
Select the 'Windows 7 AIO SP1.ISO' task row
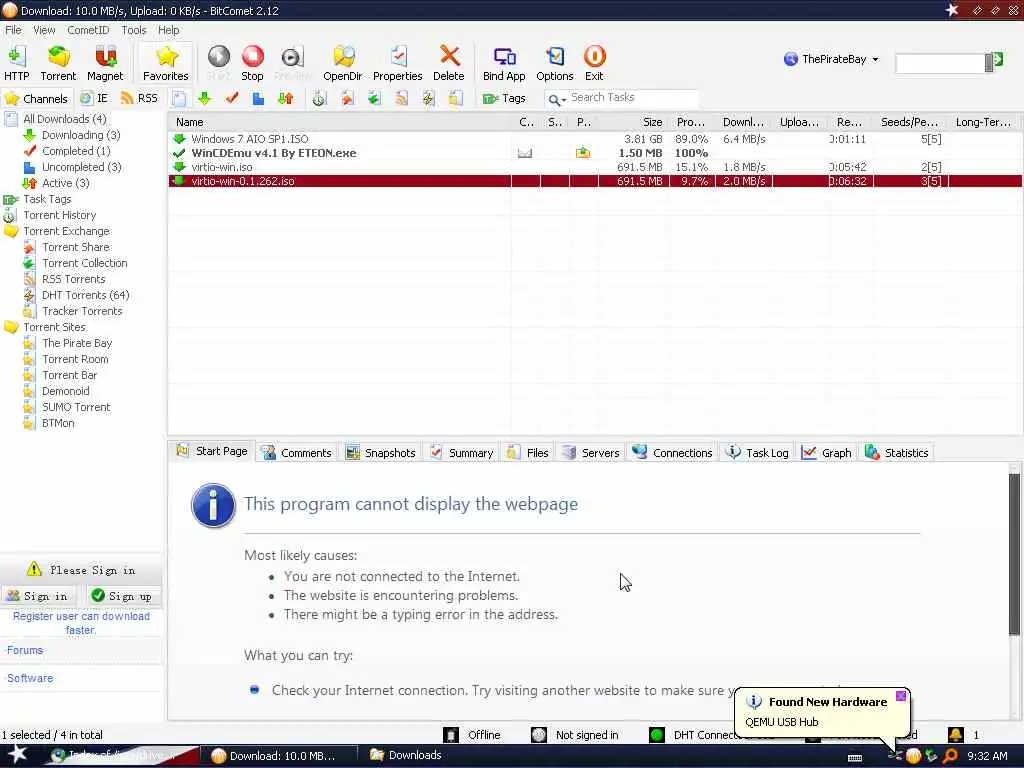594,139
